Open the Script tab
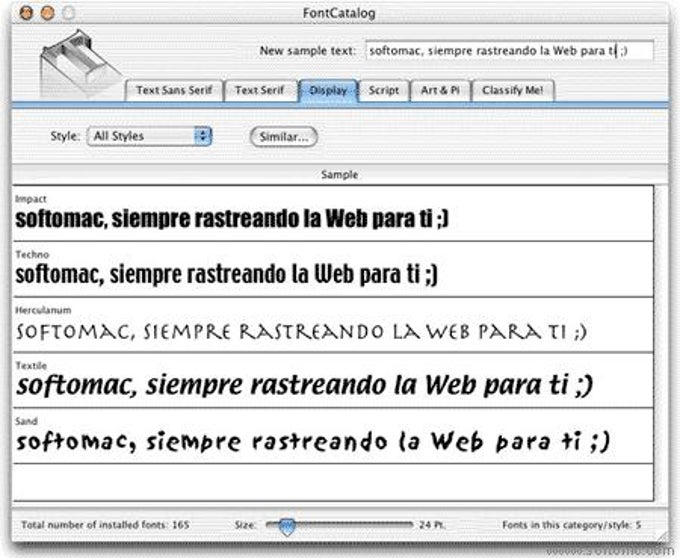This screenshot has width=680, height=558. pos(384,91)
